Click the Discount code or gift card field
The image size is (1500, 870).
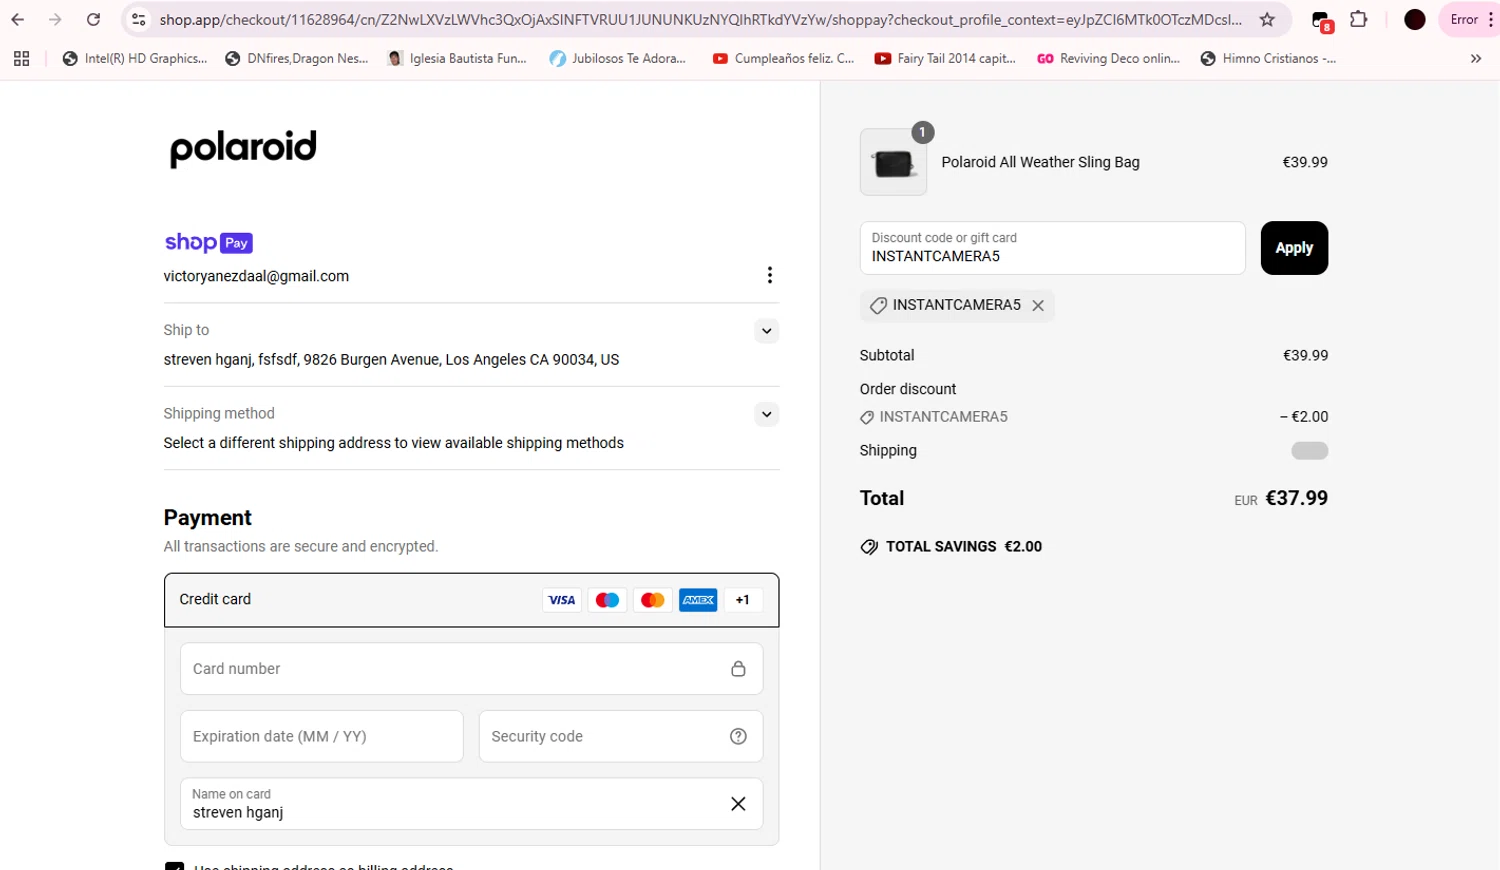click(1052, 248)
